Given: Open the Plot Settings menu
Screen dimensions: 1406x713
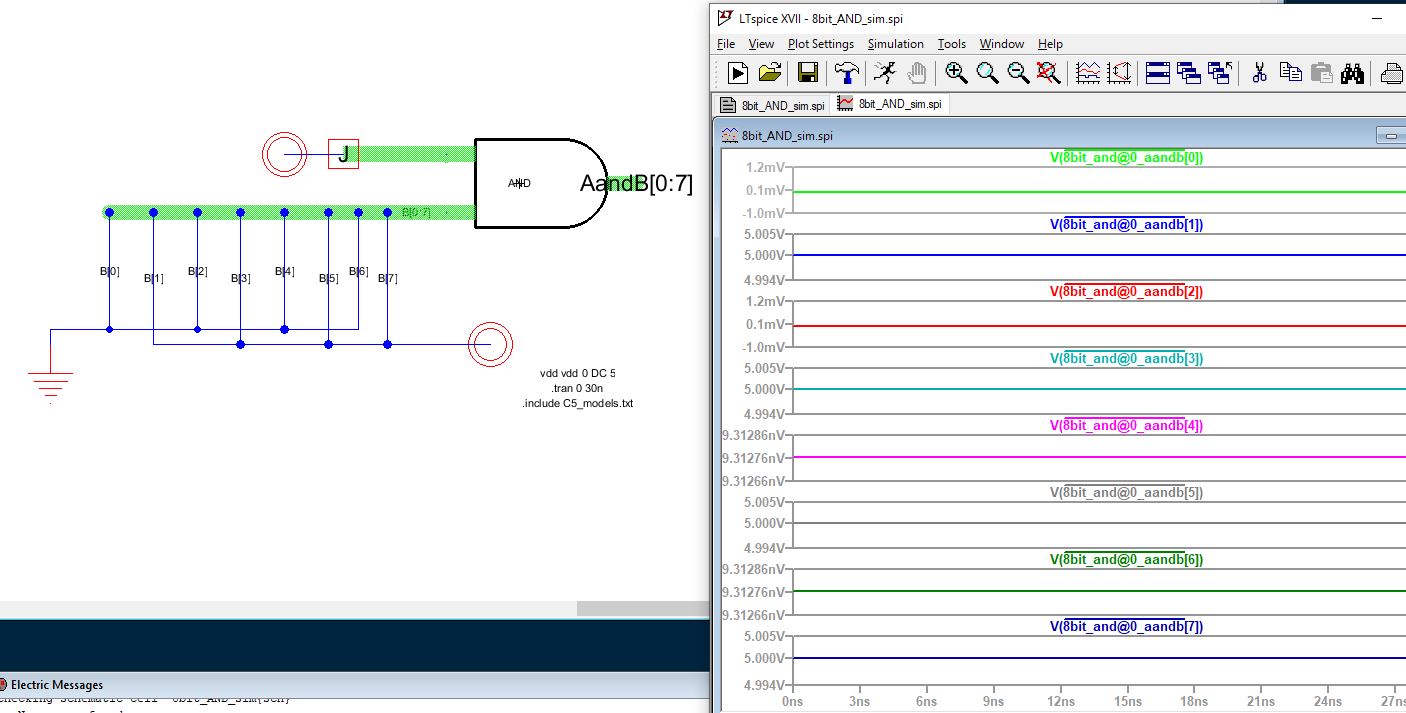Looking at the screenshot, I should 820,44.
